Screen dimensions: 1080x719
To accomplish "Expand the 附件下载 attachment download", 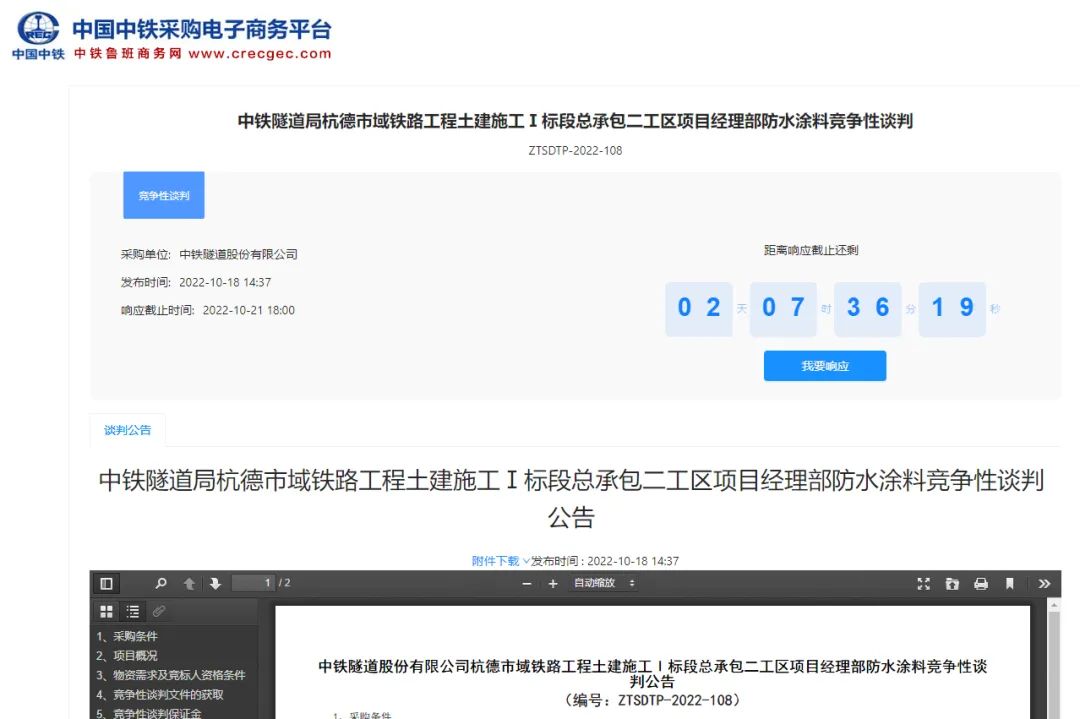I will pos(500,561).
